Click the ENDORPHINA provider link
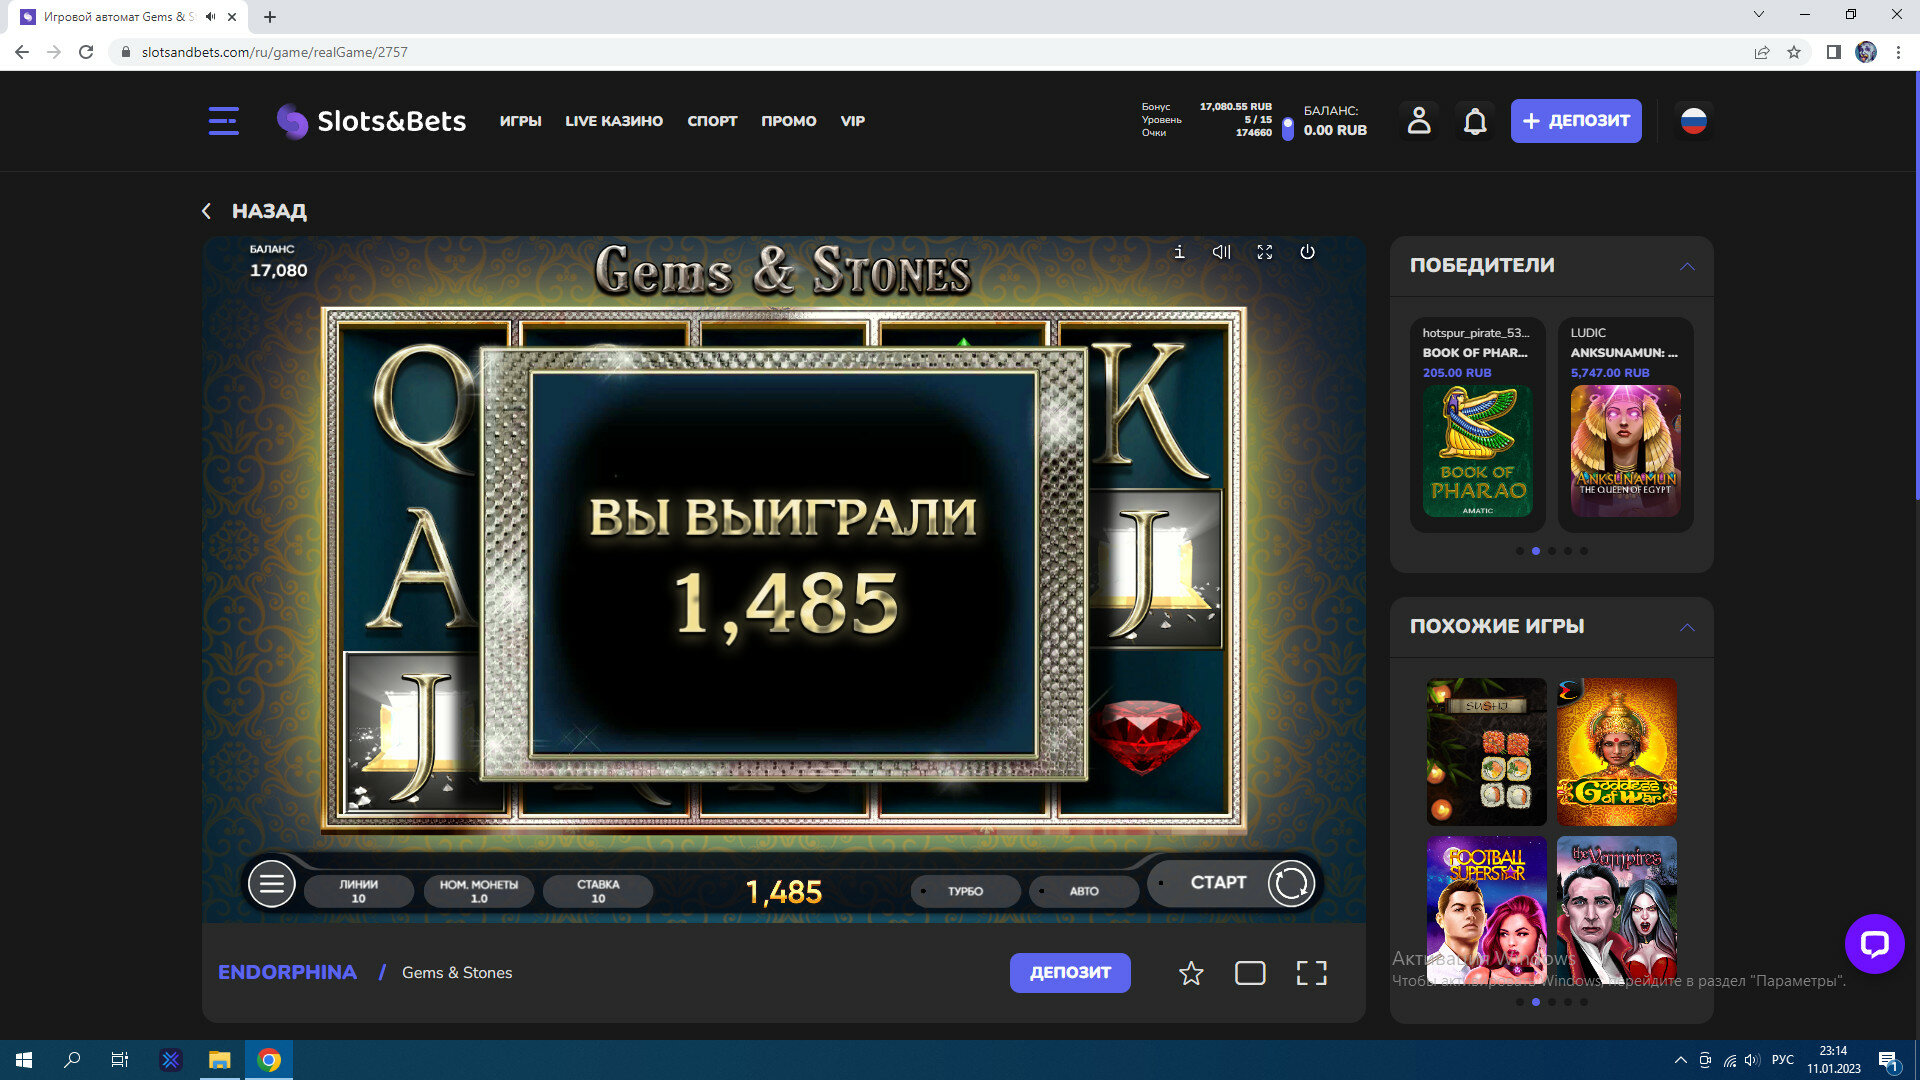 [287, 972]
